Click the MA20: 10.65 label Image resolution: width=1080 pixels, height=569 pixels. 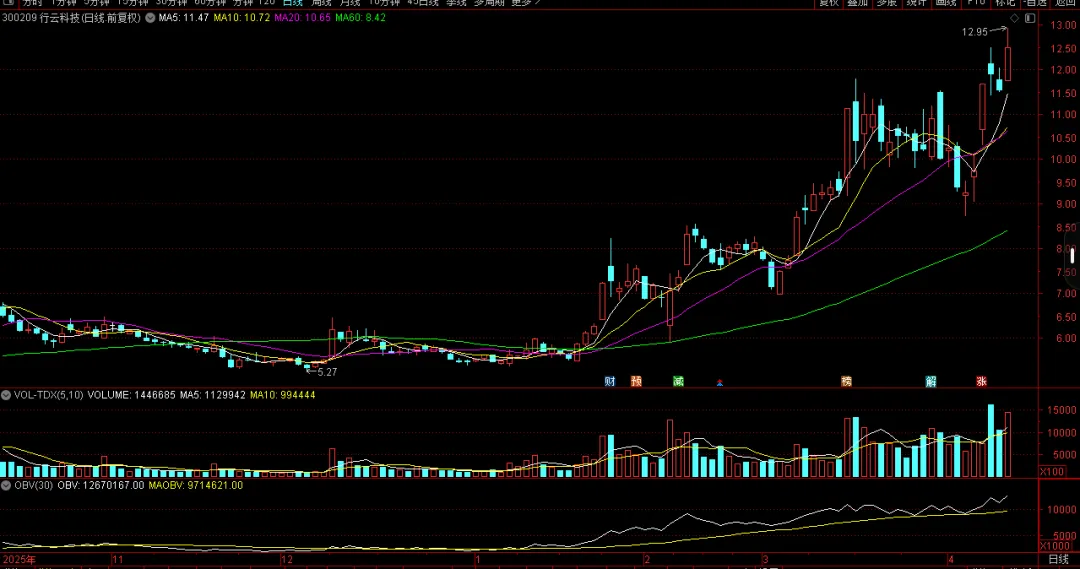point(302,18)
